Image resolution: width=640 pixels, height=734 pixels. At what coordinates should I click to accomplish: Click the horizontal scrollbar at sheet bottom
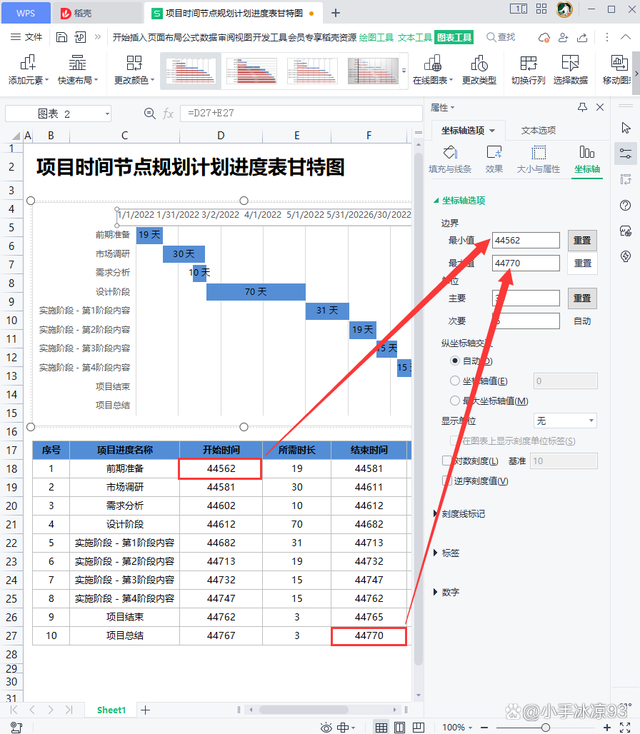[x=303, y=710]
